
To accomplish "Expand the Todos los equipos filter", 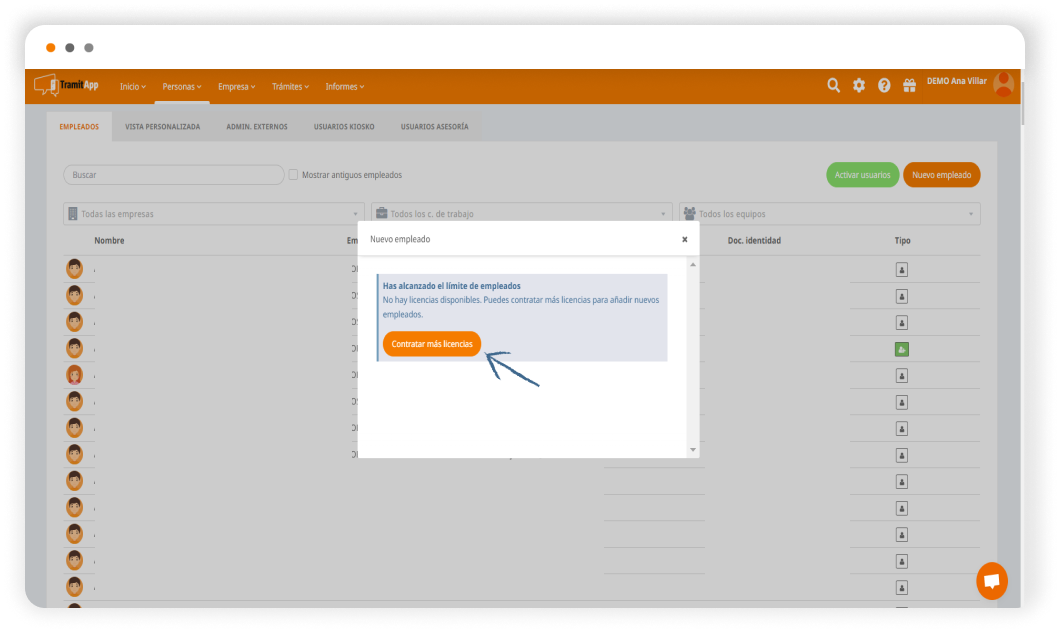I will 829,214.
